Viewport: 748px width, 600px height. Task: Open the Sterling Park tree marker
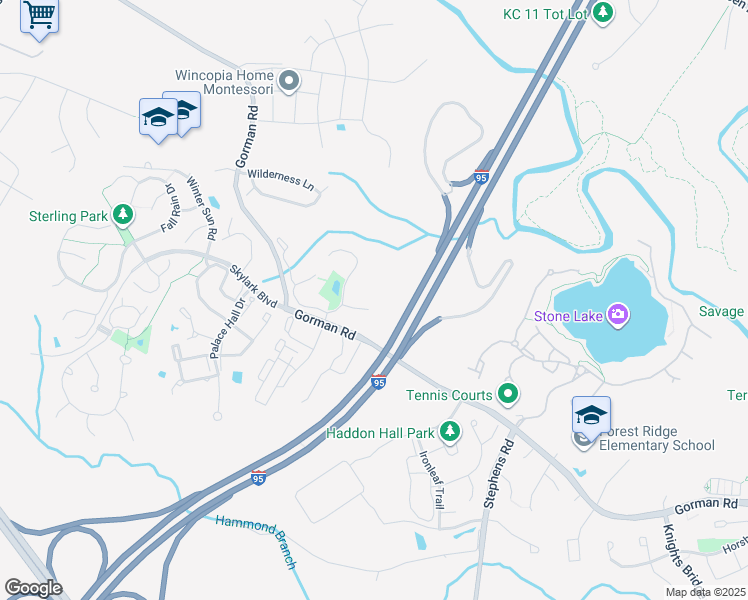click(123, 215)
